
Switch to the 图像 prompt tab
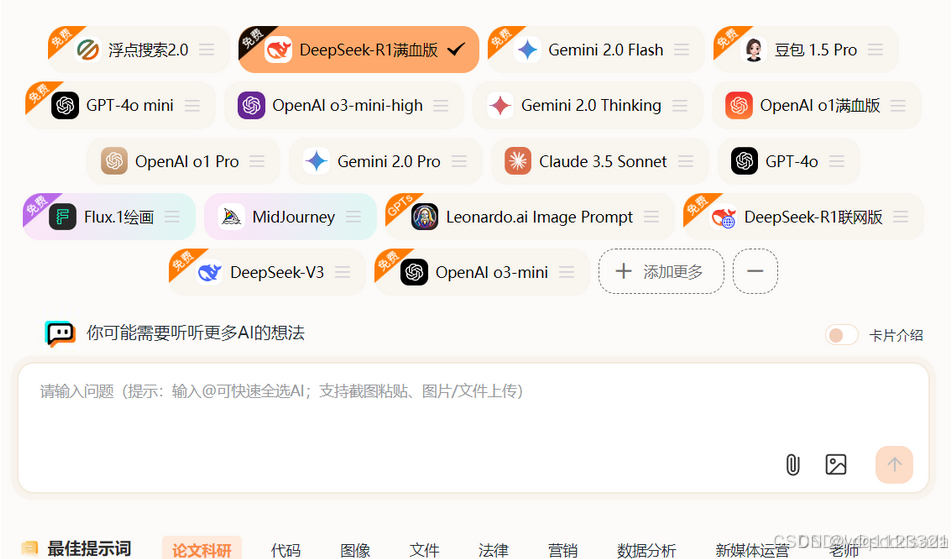point(355,550)
